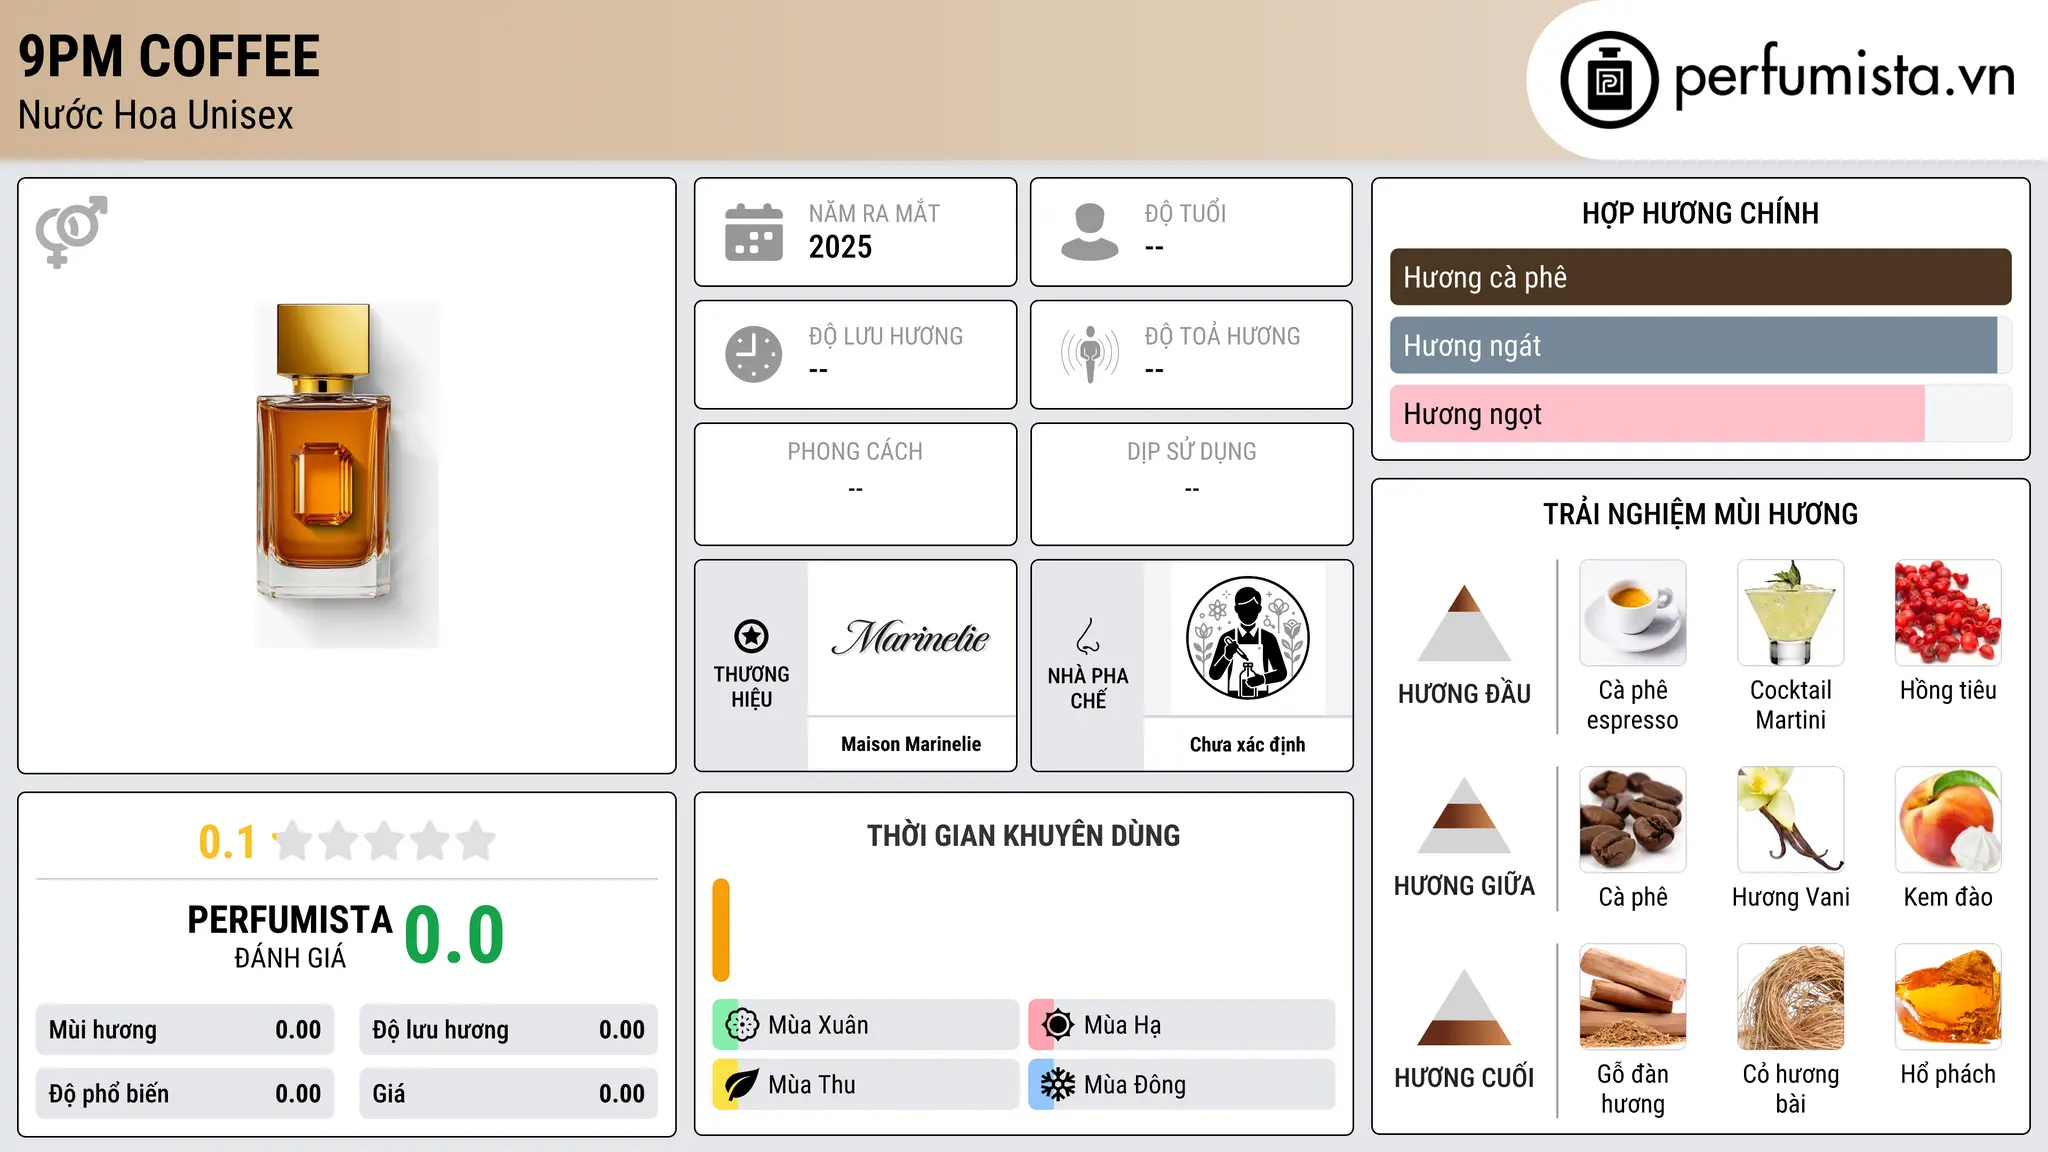Open the Gỗ đàn hương note image

(1633, 997)
